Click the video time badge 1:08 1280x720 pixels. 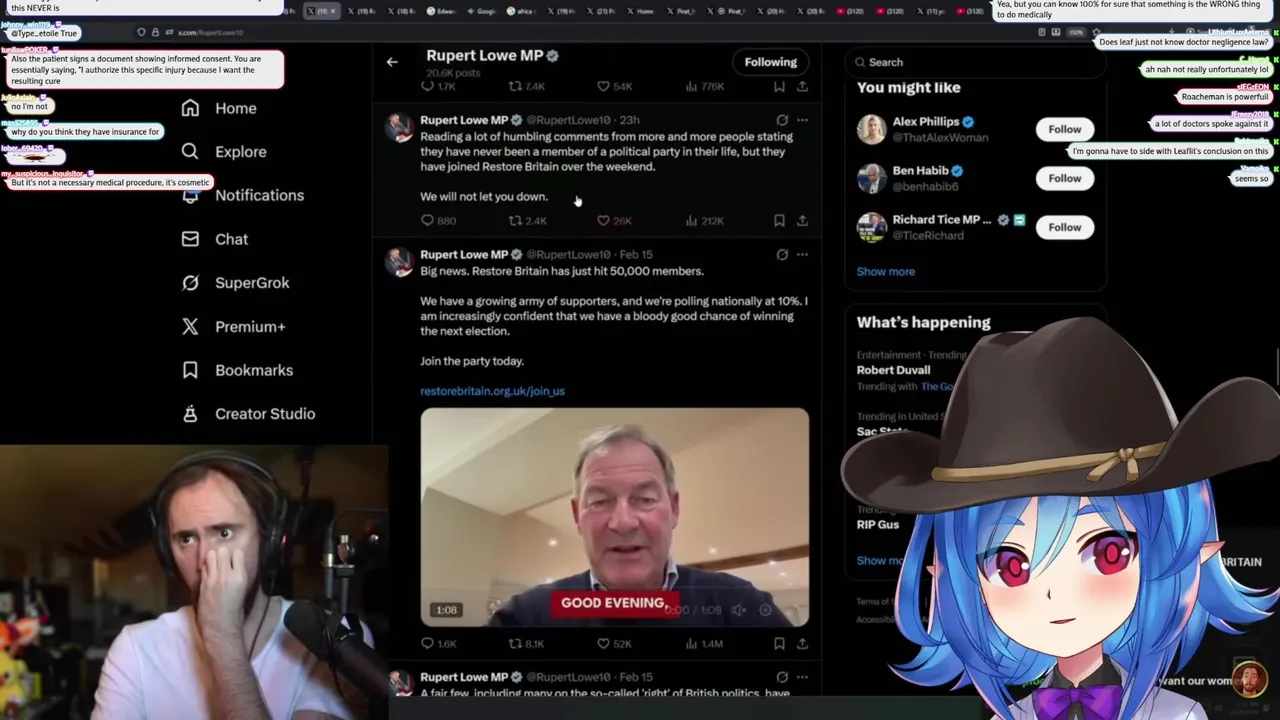coord(446,610)
